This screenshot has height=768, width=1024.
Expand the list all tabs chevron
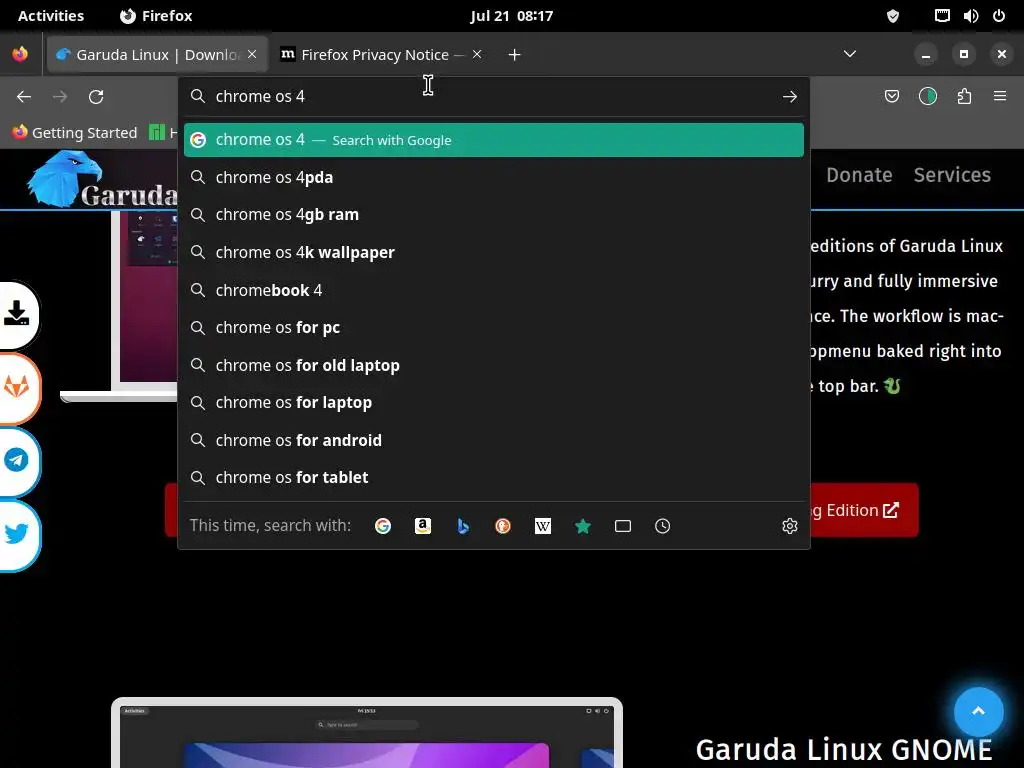click(x=850, y=54)
